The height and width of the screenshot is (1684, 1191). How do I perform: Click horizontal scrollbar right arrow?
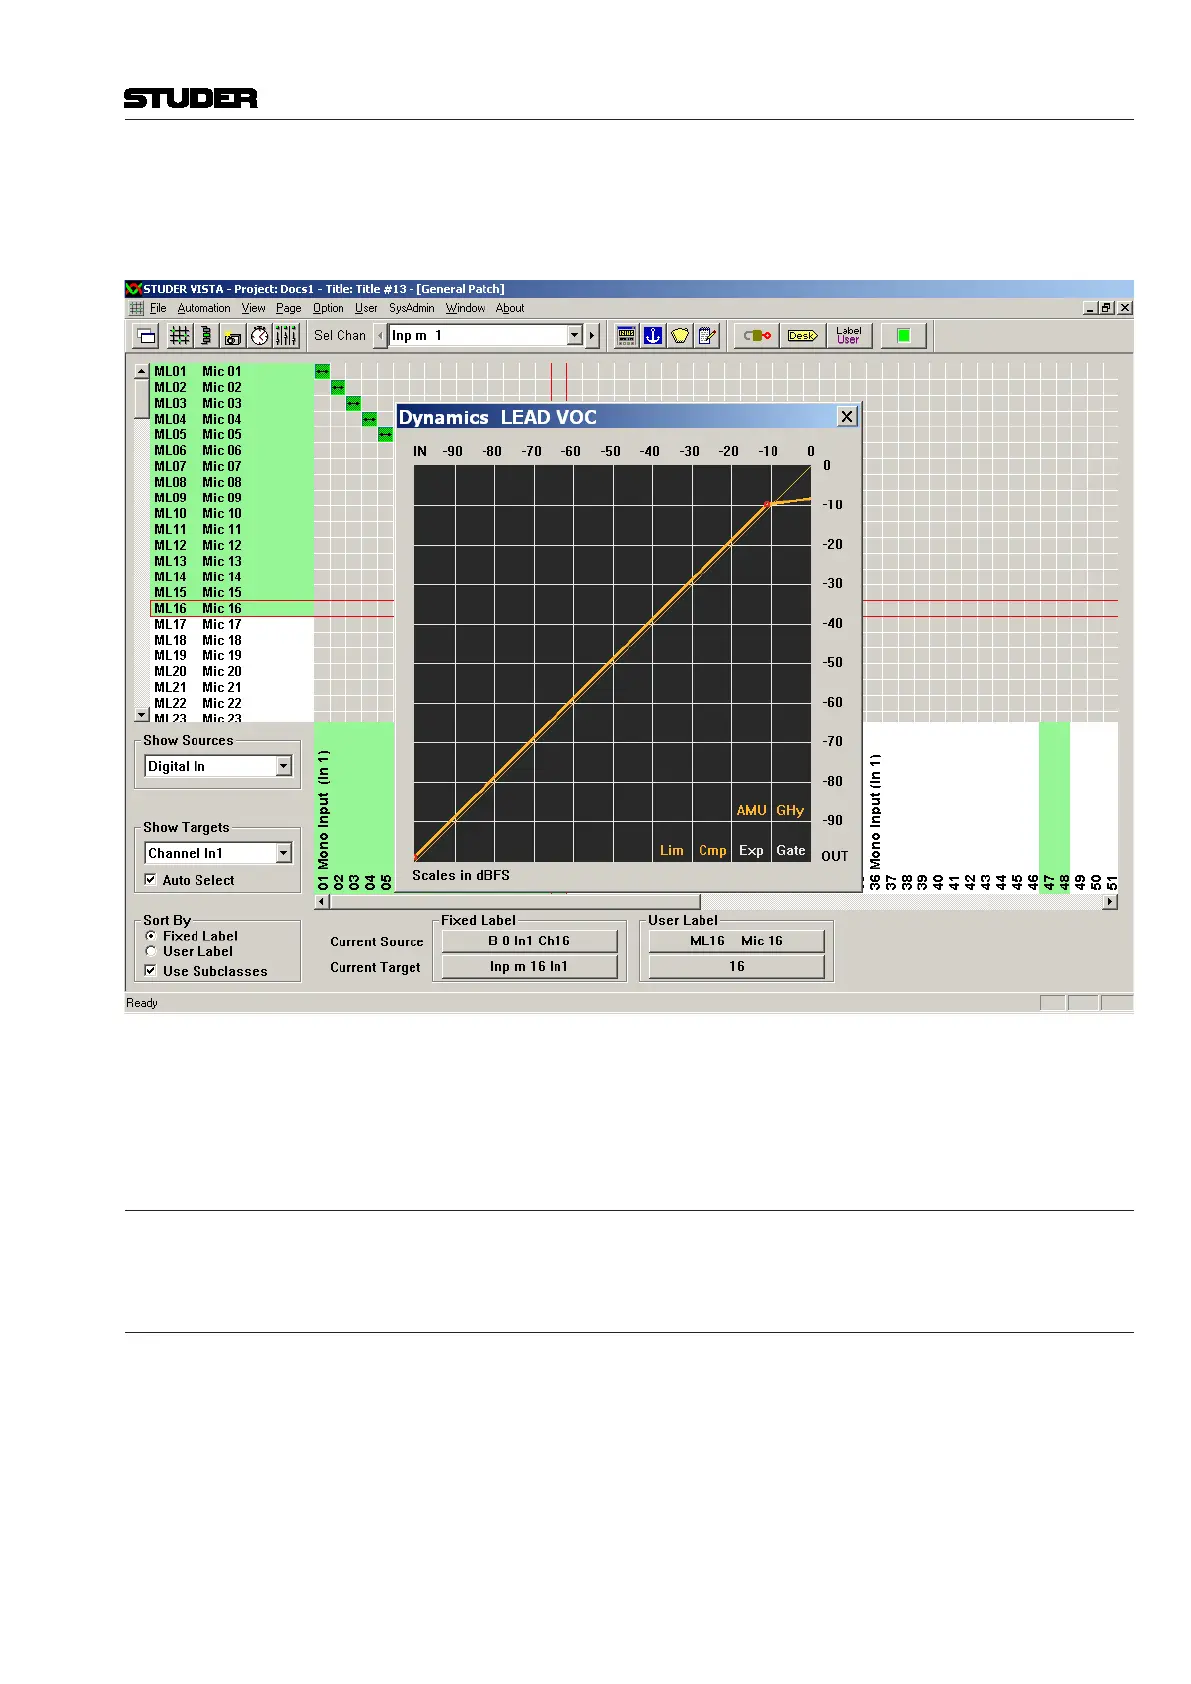point(1110,902)
